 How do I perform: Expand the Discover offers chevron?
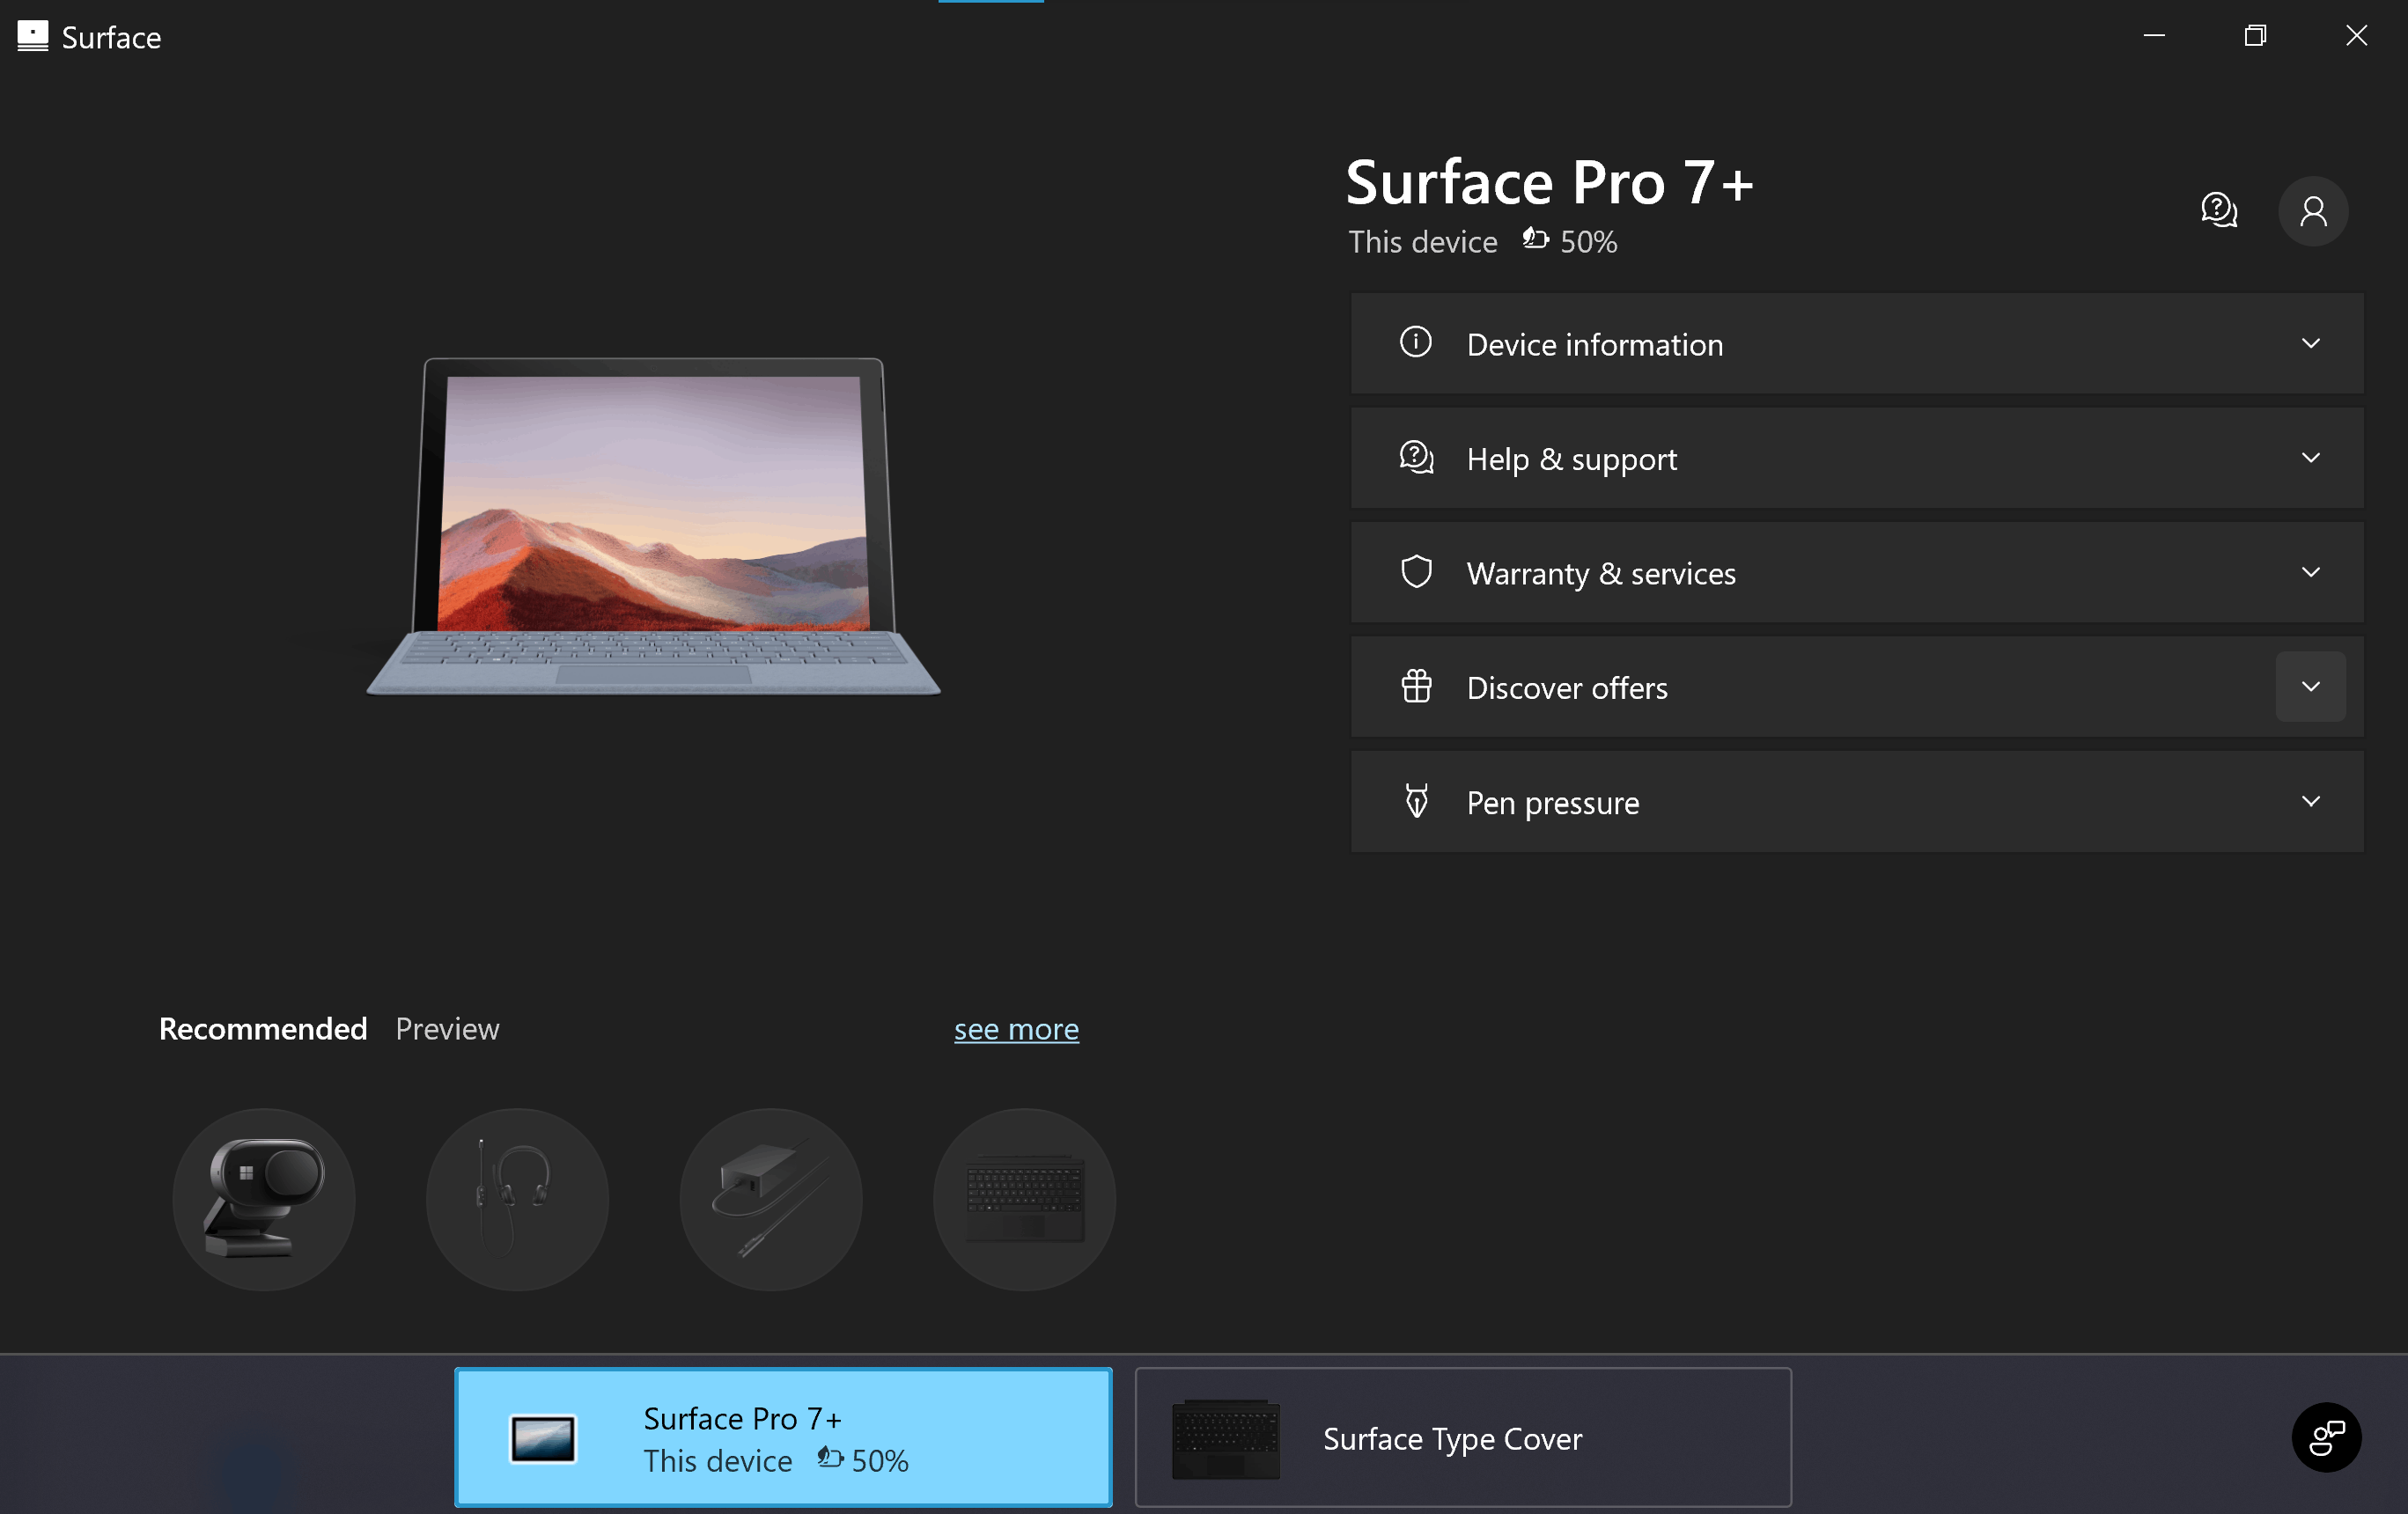pyautogui.click(x=2310, y=686)
